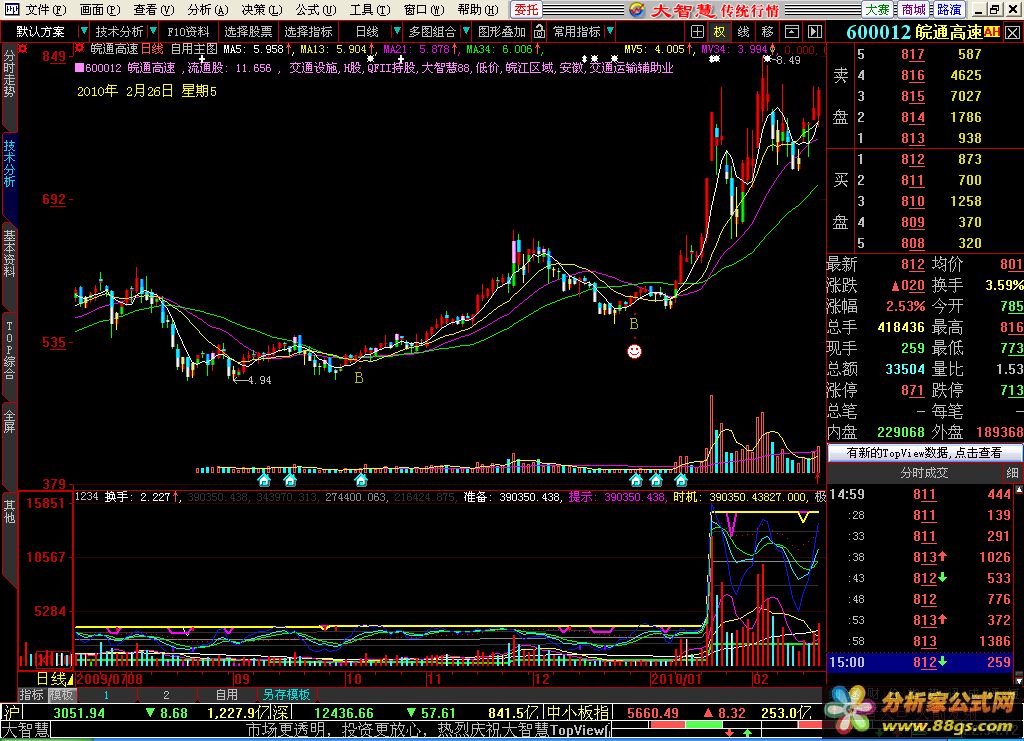The image size is (1024, 741).
Task: Click the B buy signal near October
Action: click(x=359, y=377)
